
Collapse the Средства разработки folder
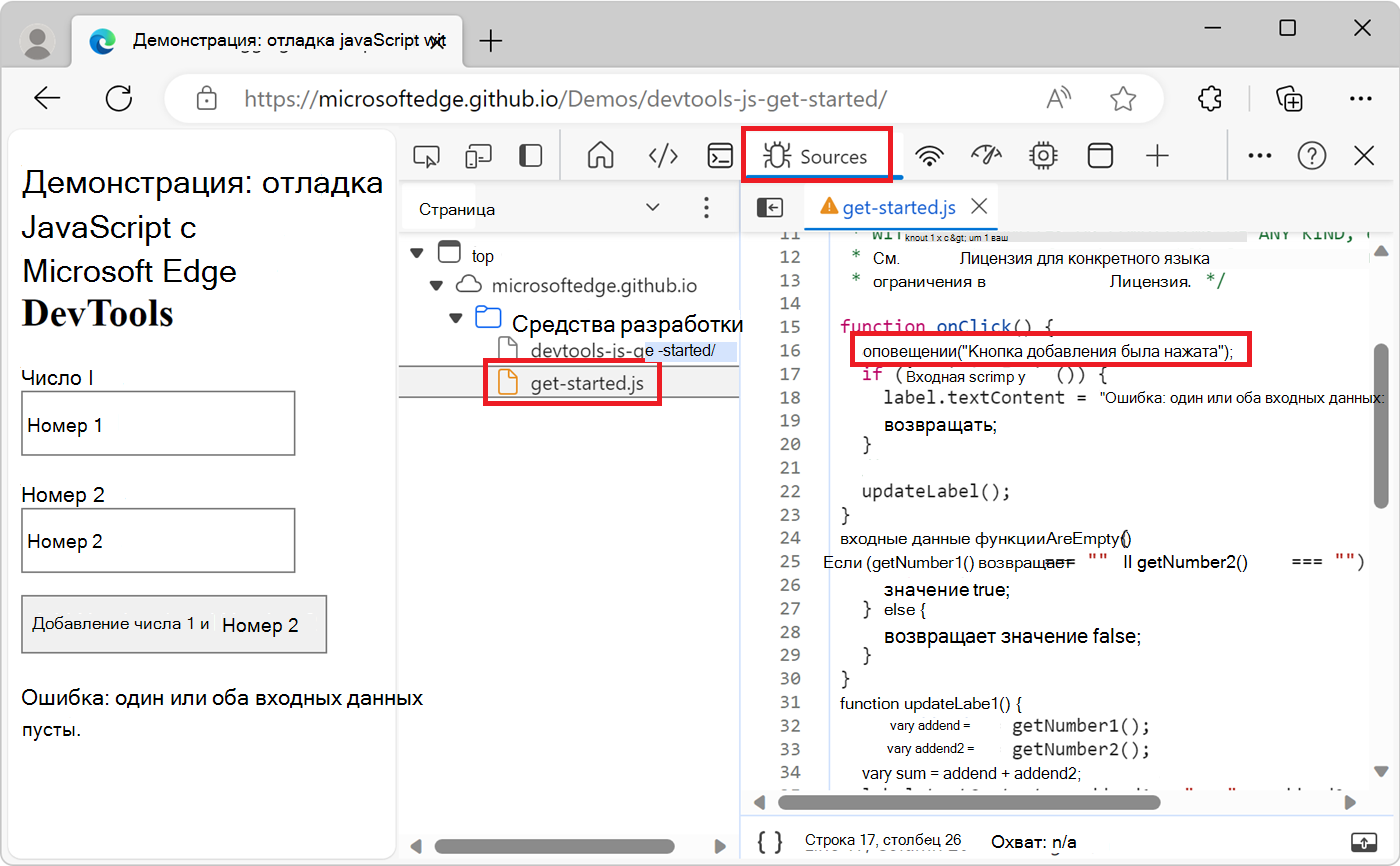tap(456, 317)
